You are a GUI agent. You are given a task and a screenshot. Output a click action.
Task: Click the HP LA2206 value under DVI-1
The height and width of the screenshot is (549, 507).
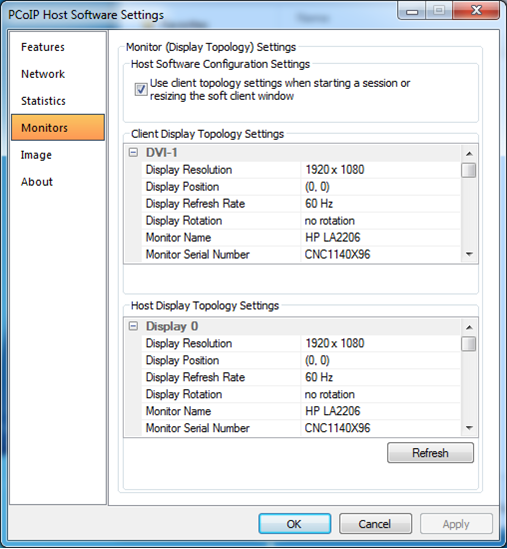pyautogui.click(x=332, y=237)
